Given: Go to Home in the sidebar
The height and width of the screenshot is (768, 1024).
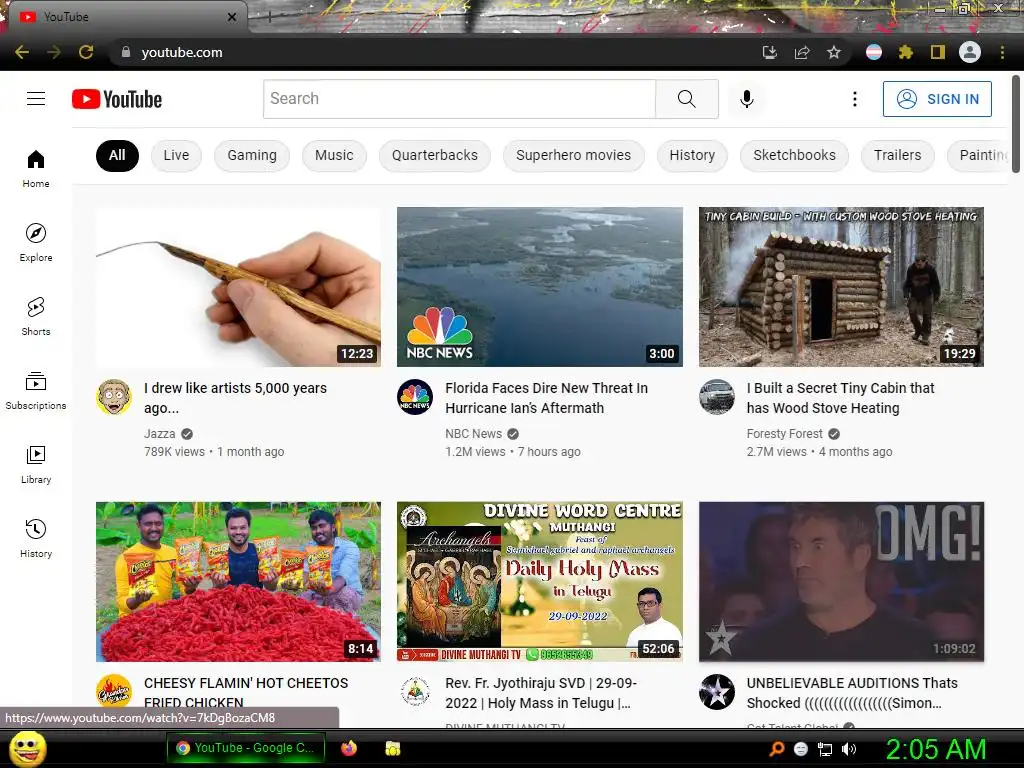Looking at the screenshot, I should pyautogui.click(x=36, y=168).
